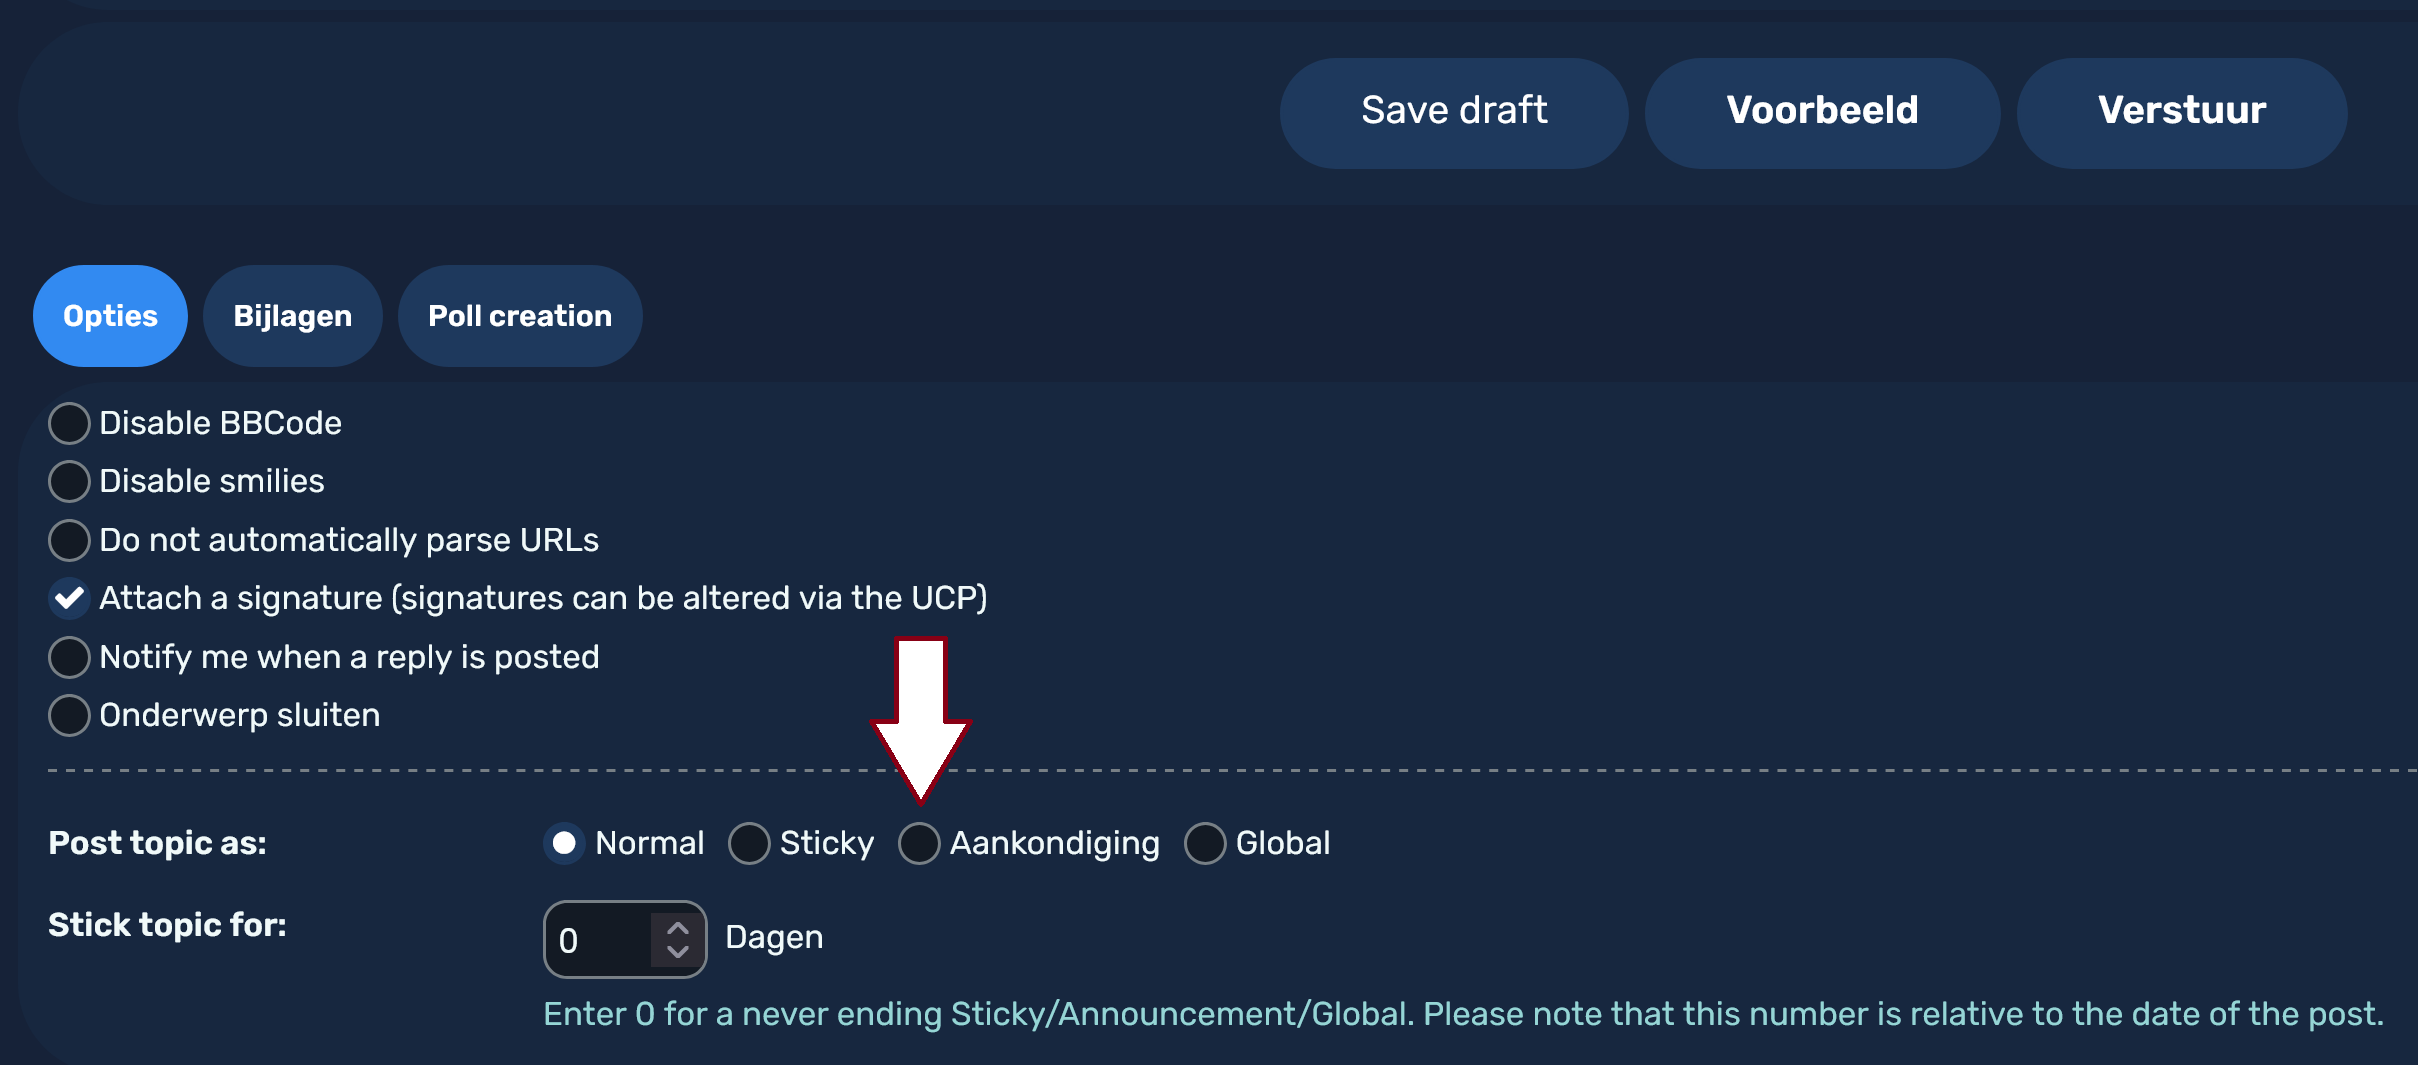Select the Global topic option

(x=1204, y=842)
